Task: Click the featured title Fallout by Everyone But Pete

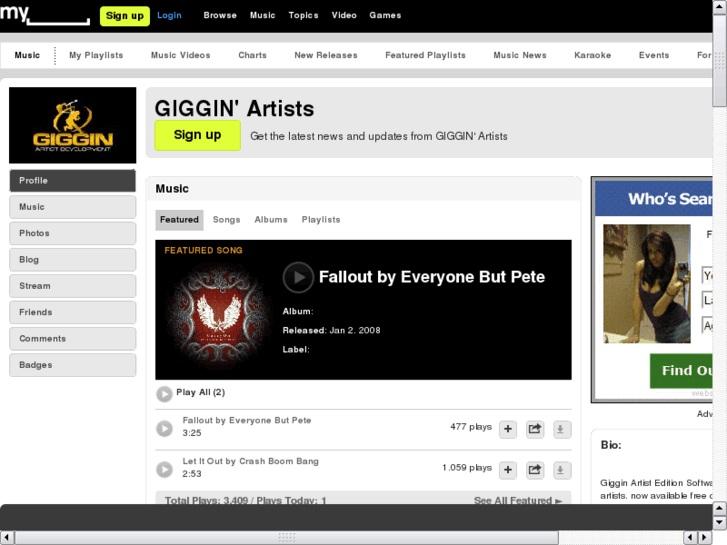Action: click(432, 277)
